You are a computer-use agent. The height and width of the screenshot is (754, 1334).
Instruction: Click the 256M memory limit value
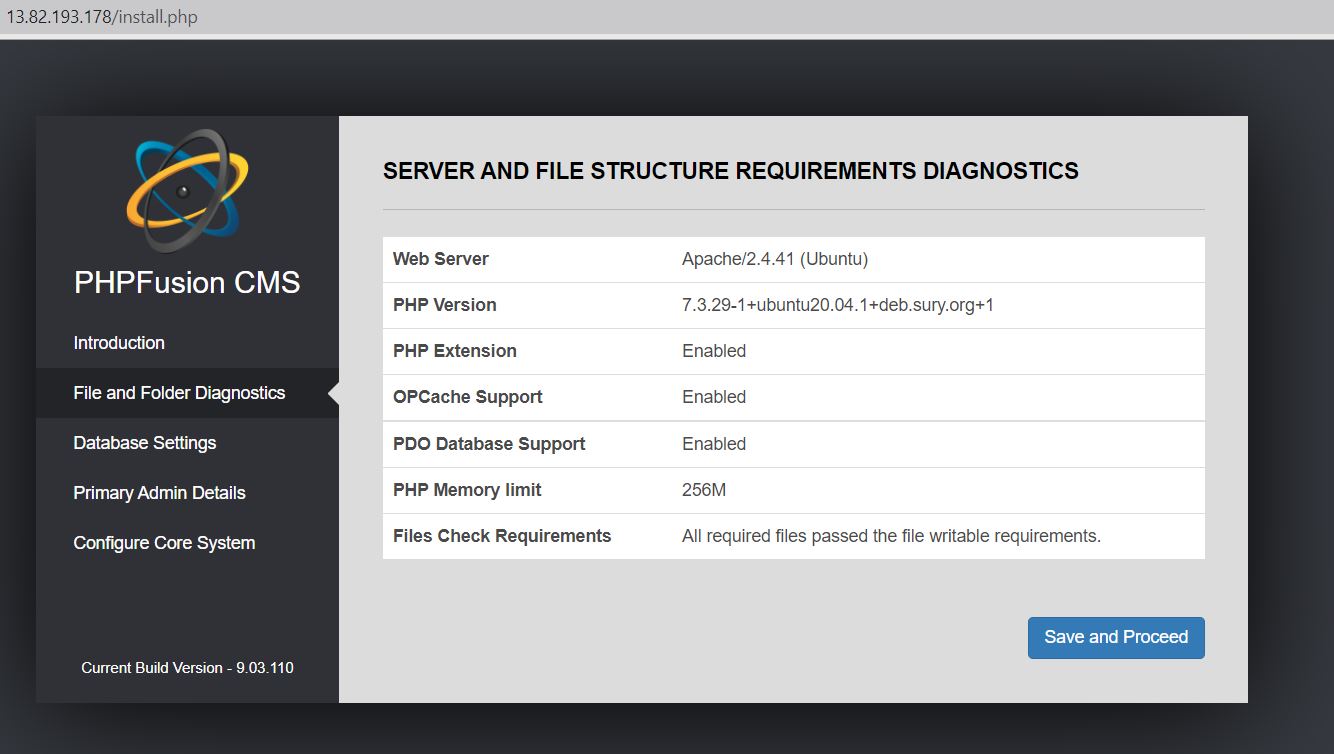click(x=704, y=490)
